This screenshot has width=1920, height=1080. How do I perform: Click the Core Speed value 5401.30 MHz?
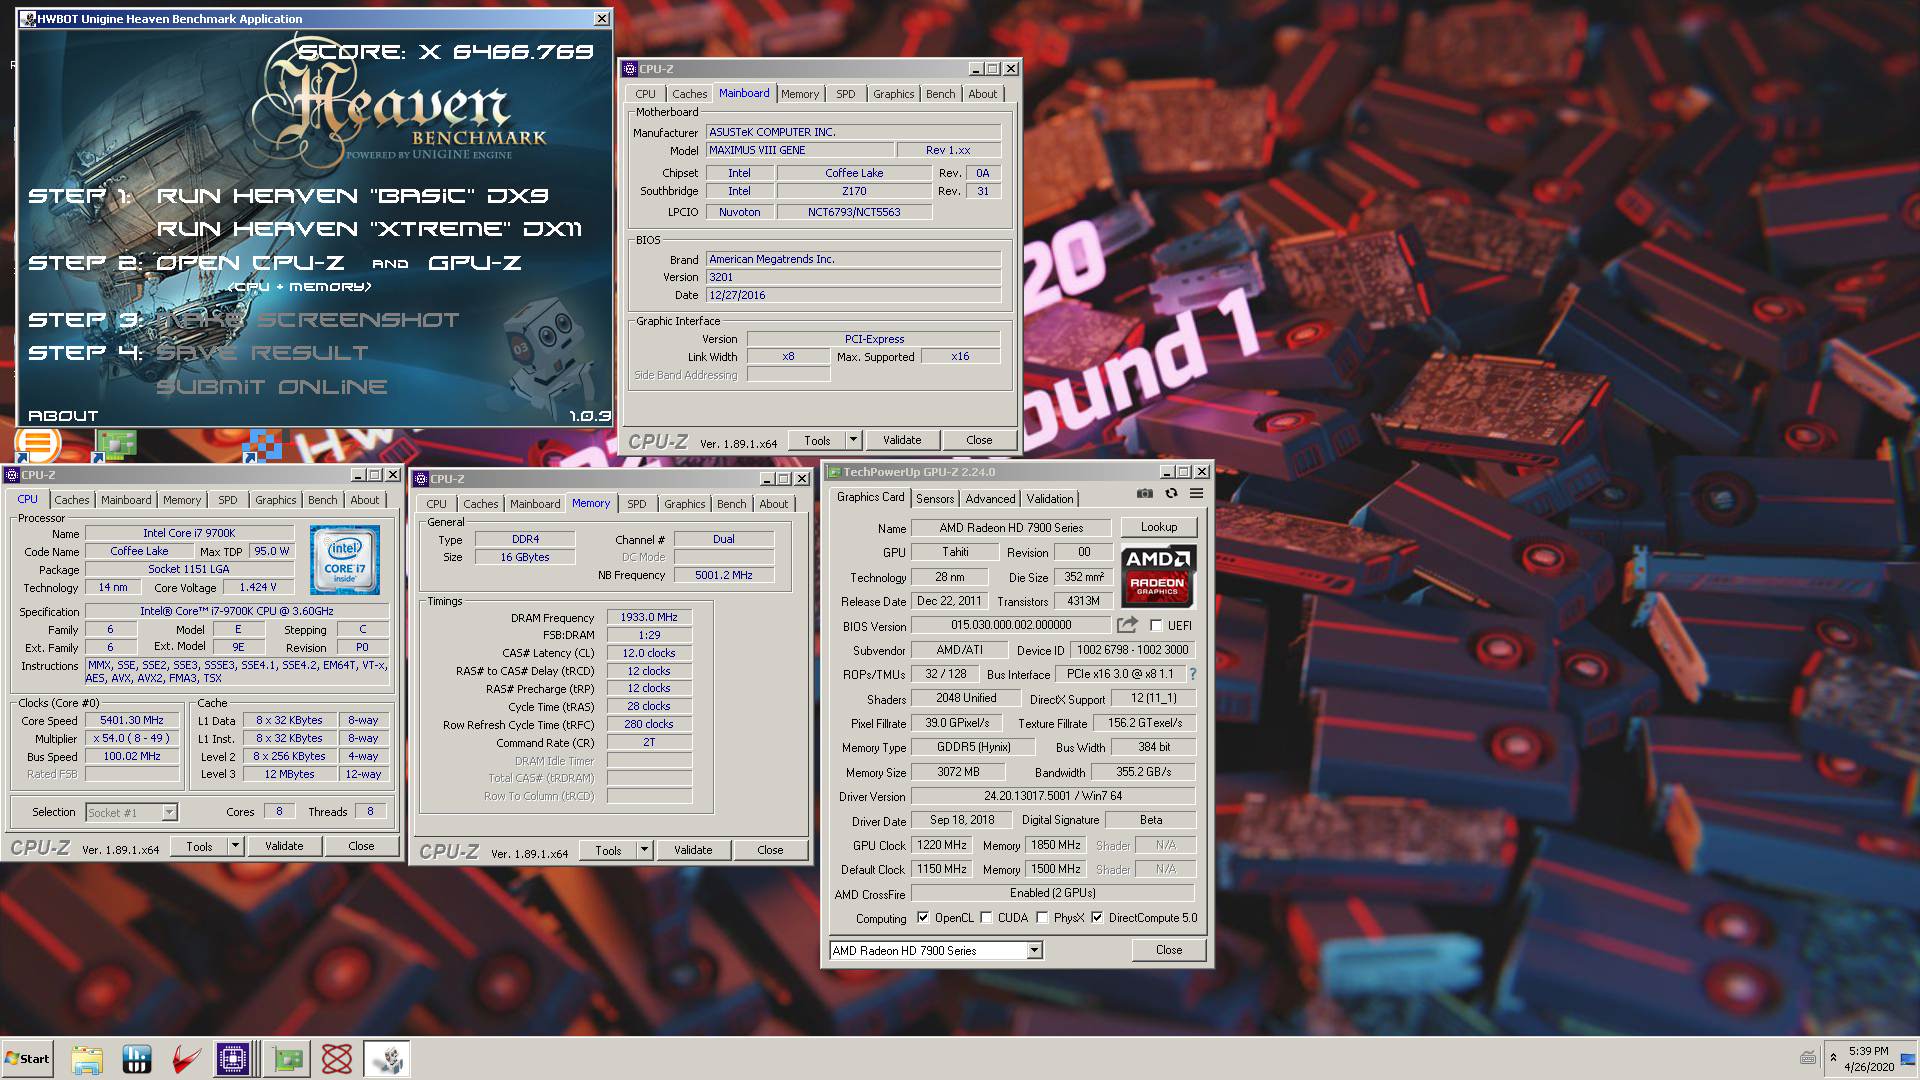pos(132,720)
